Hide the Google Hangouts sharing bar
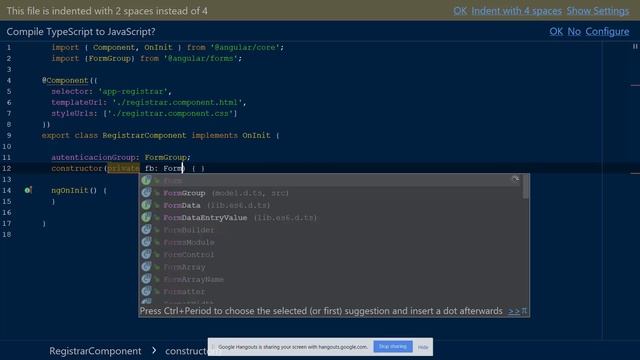The image size is (640, 360). 423,347
